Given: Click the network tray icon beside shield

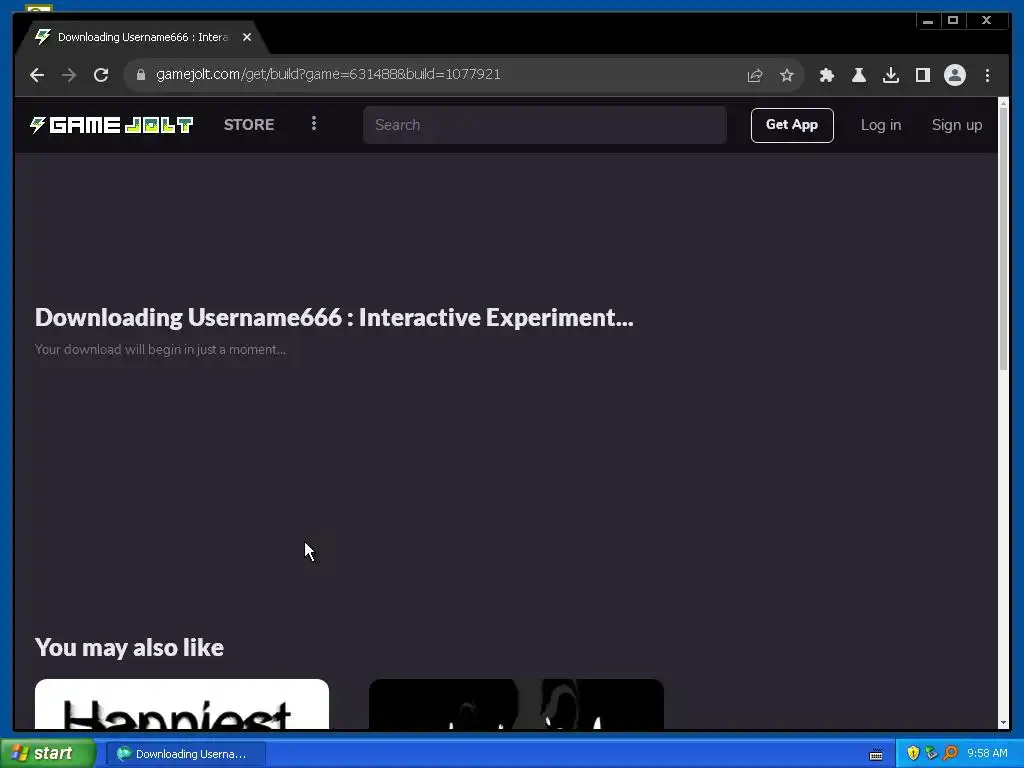Looking at the screenshot, I should click(x=931, y=754).
